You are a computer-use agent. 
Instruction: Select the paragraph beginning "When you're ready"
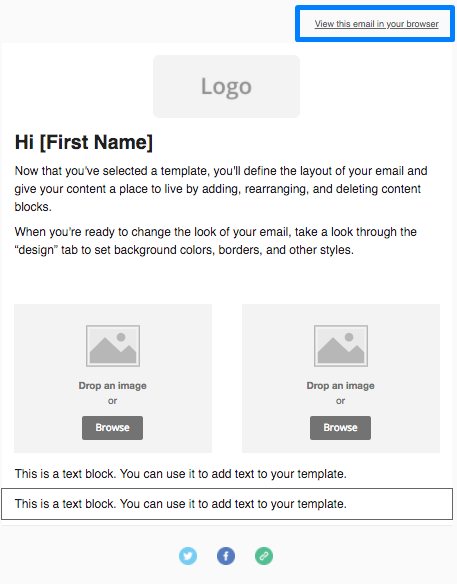(216, 241)
